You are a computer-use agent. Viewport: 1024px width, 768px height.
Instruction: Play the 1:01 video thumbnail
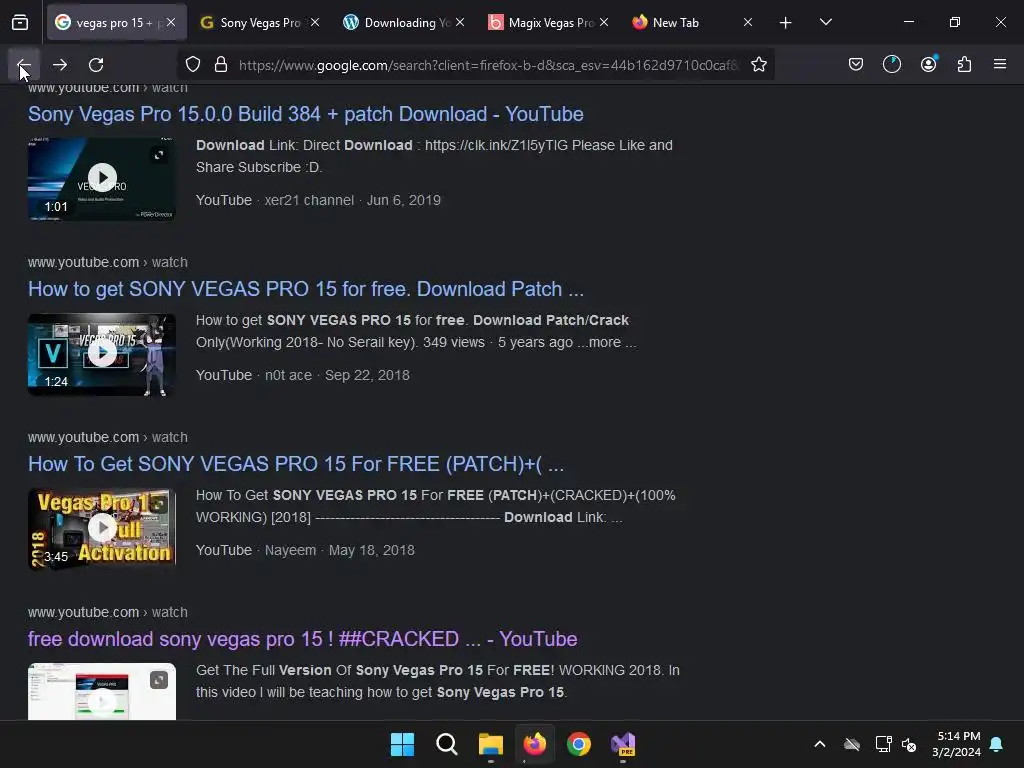click(102, 178)
